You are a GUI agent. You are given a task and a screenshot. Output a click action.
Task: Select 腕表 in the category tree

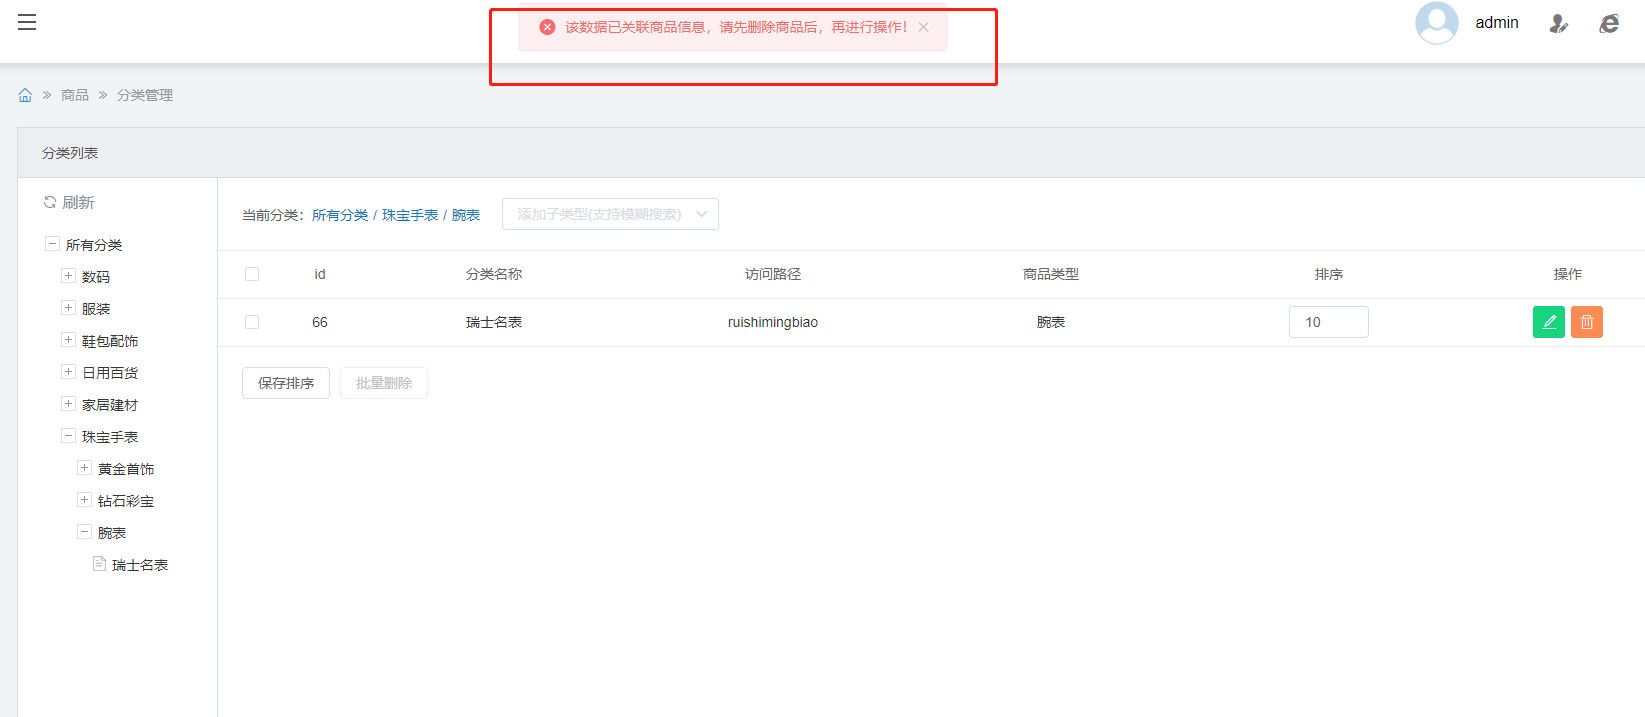(112, 533)
